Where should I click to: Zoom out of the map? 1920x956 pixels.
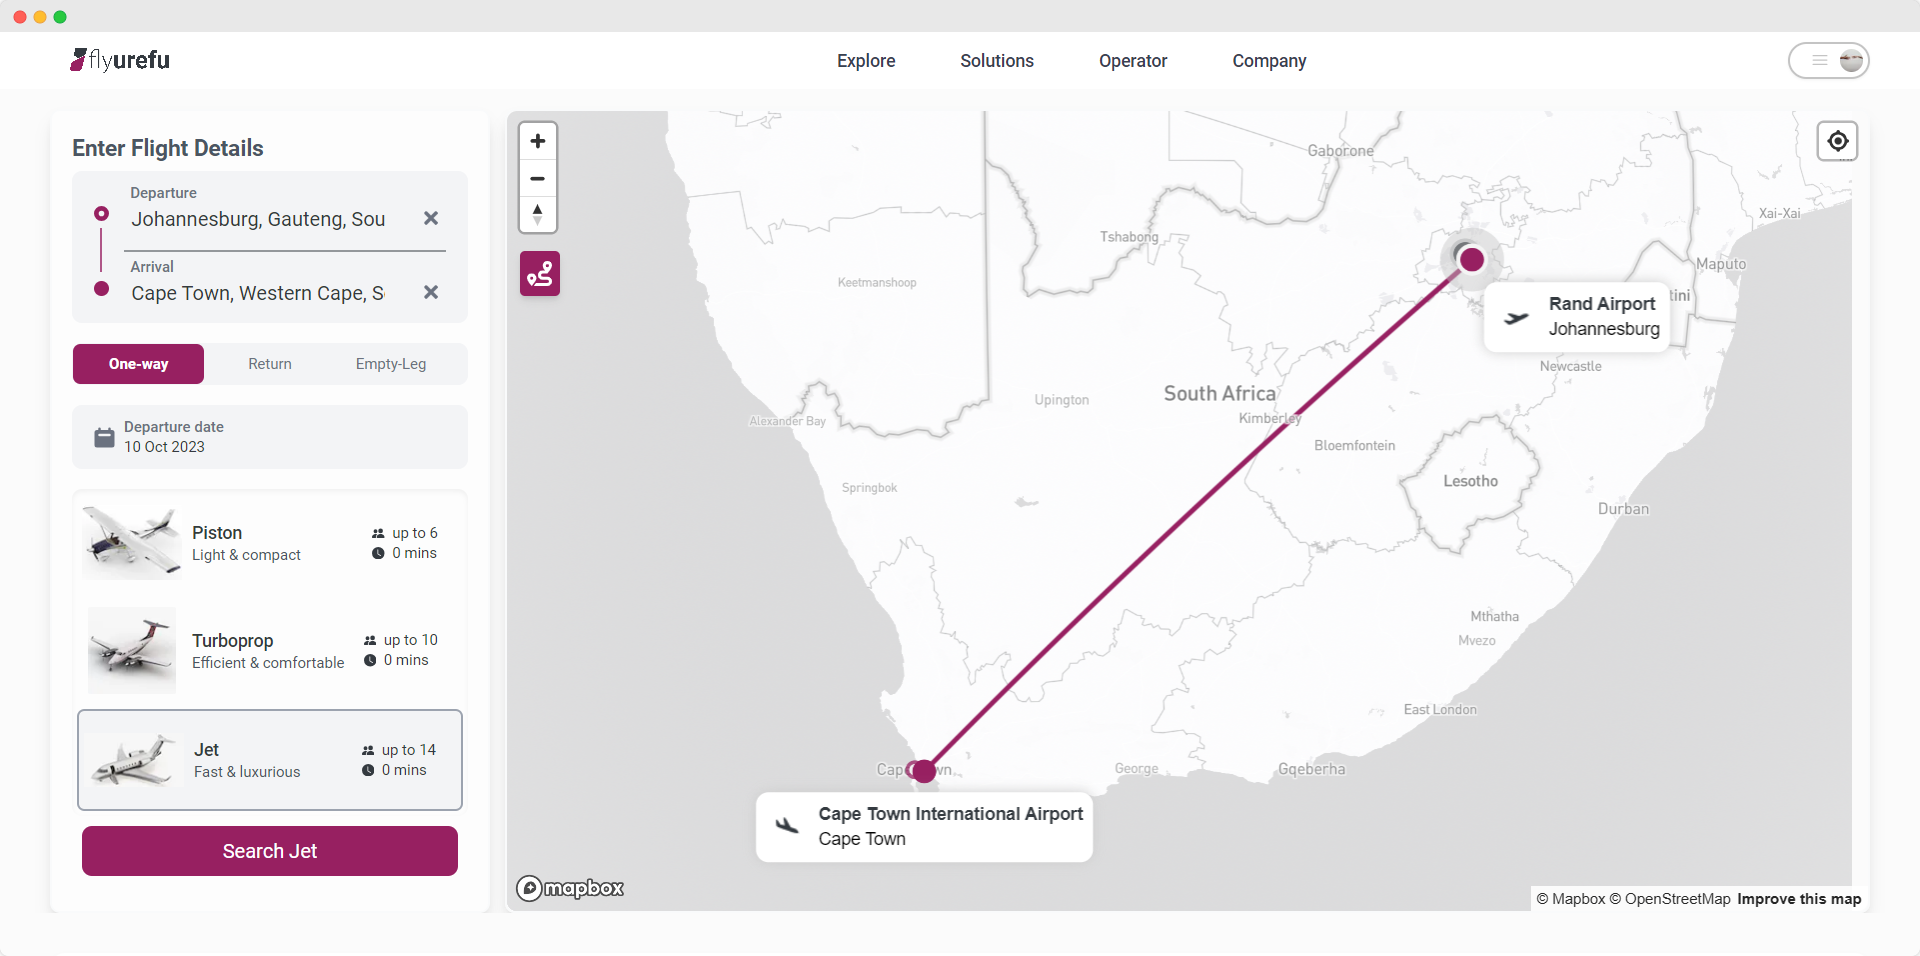click(x=538, y=179)
